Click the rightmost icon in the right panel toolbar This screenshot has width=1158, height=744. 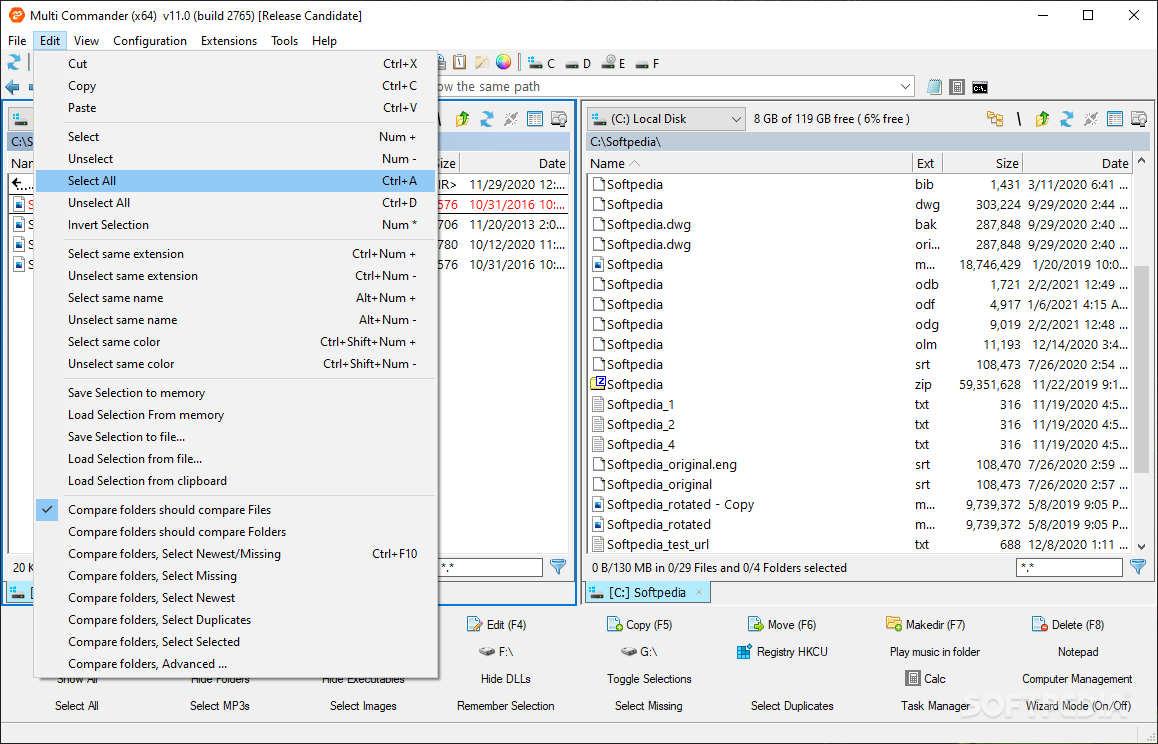coord(1139,118)
